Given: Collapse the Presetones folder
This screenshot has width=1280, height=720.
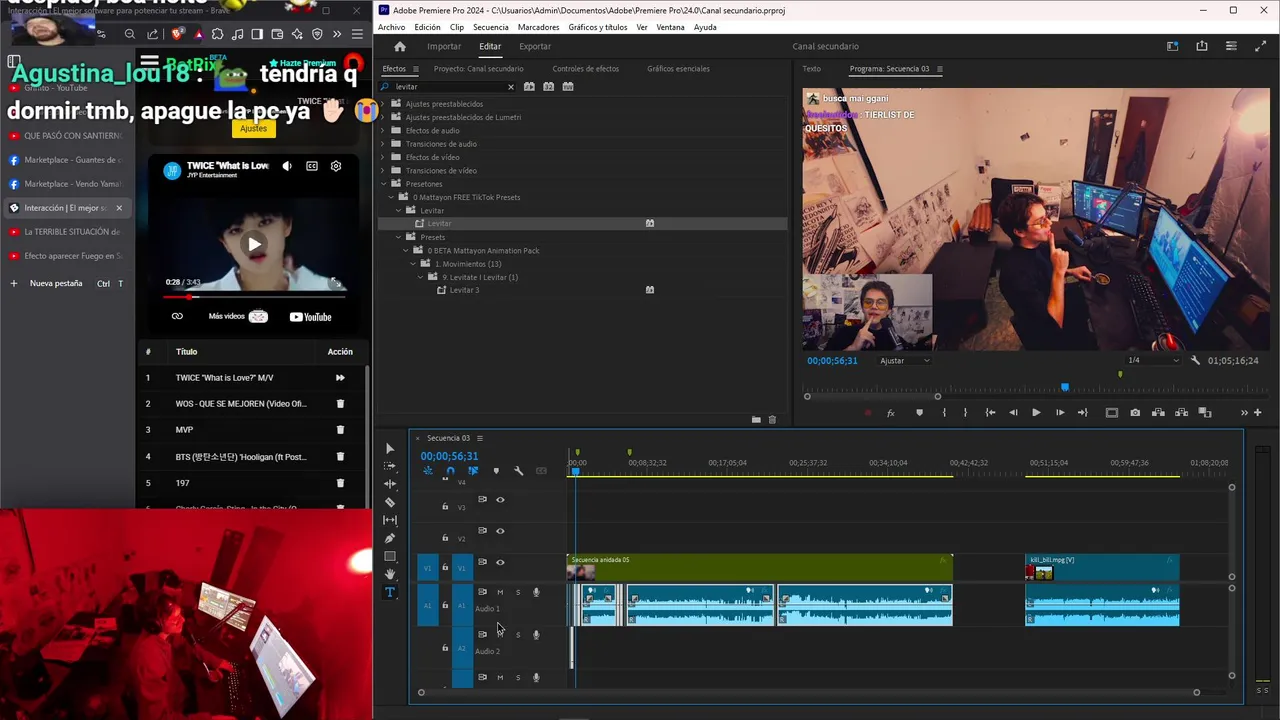Looking at the screenshot, I should pyautogui.click(x=383, y=184).
